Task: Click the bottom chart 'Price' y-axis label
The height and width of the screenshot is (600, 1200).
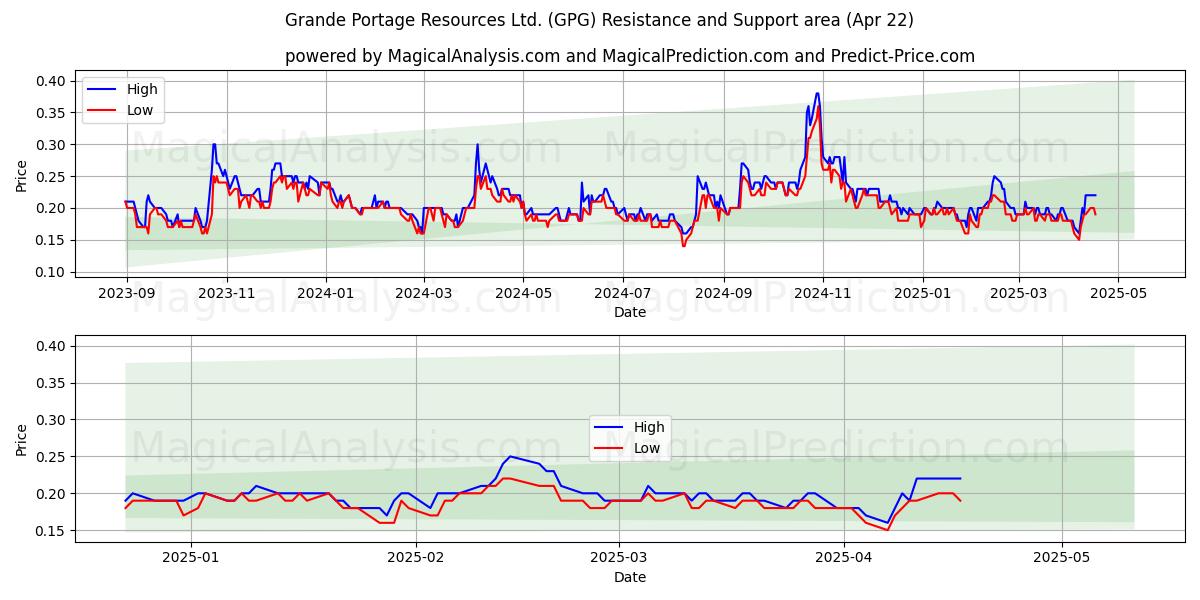Action: 22,439
